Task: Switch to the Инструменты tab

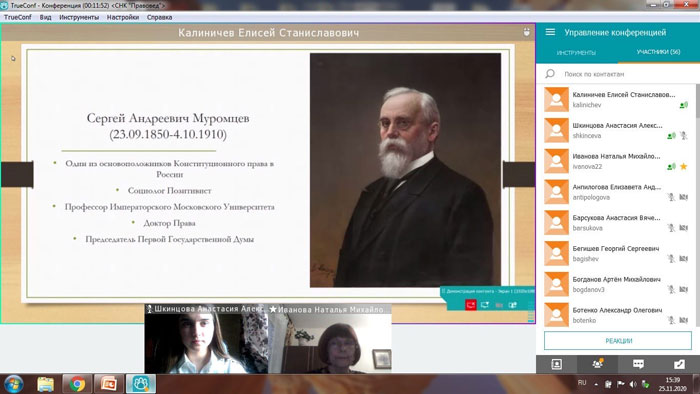Action: point(576,53)
